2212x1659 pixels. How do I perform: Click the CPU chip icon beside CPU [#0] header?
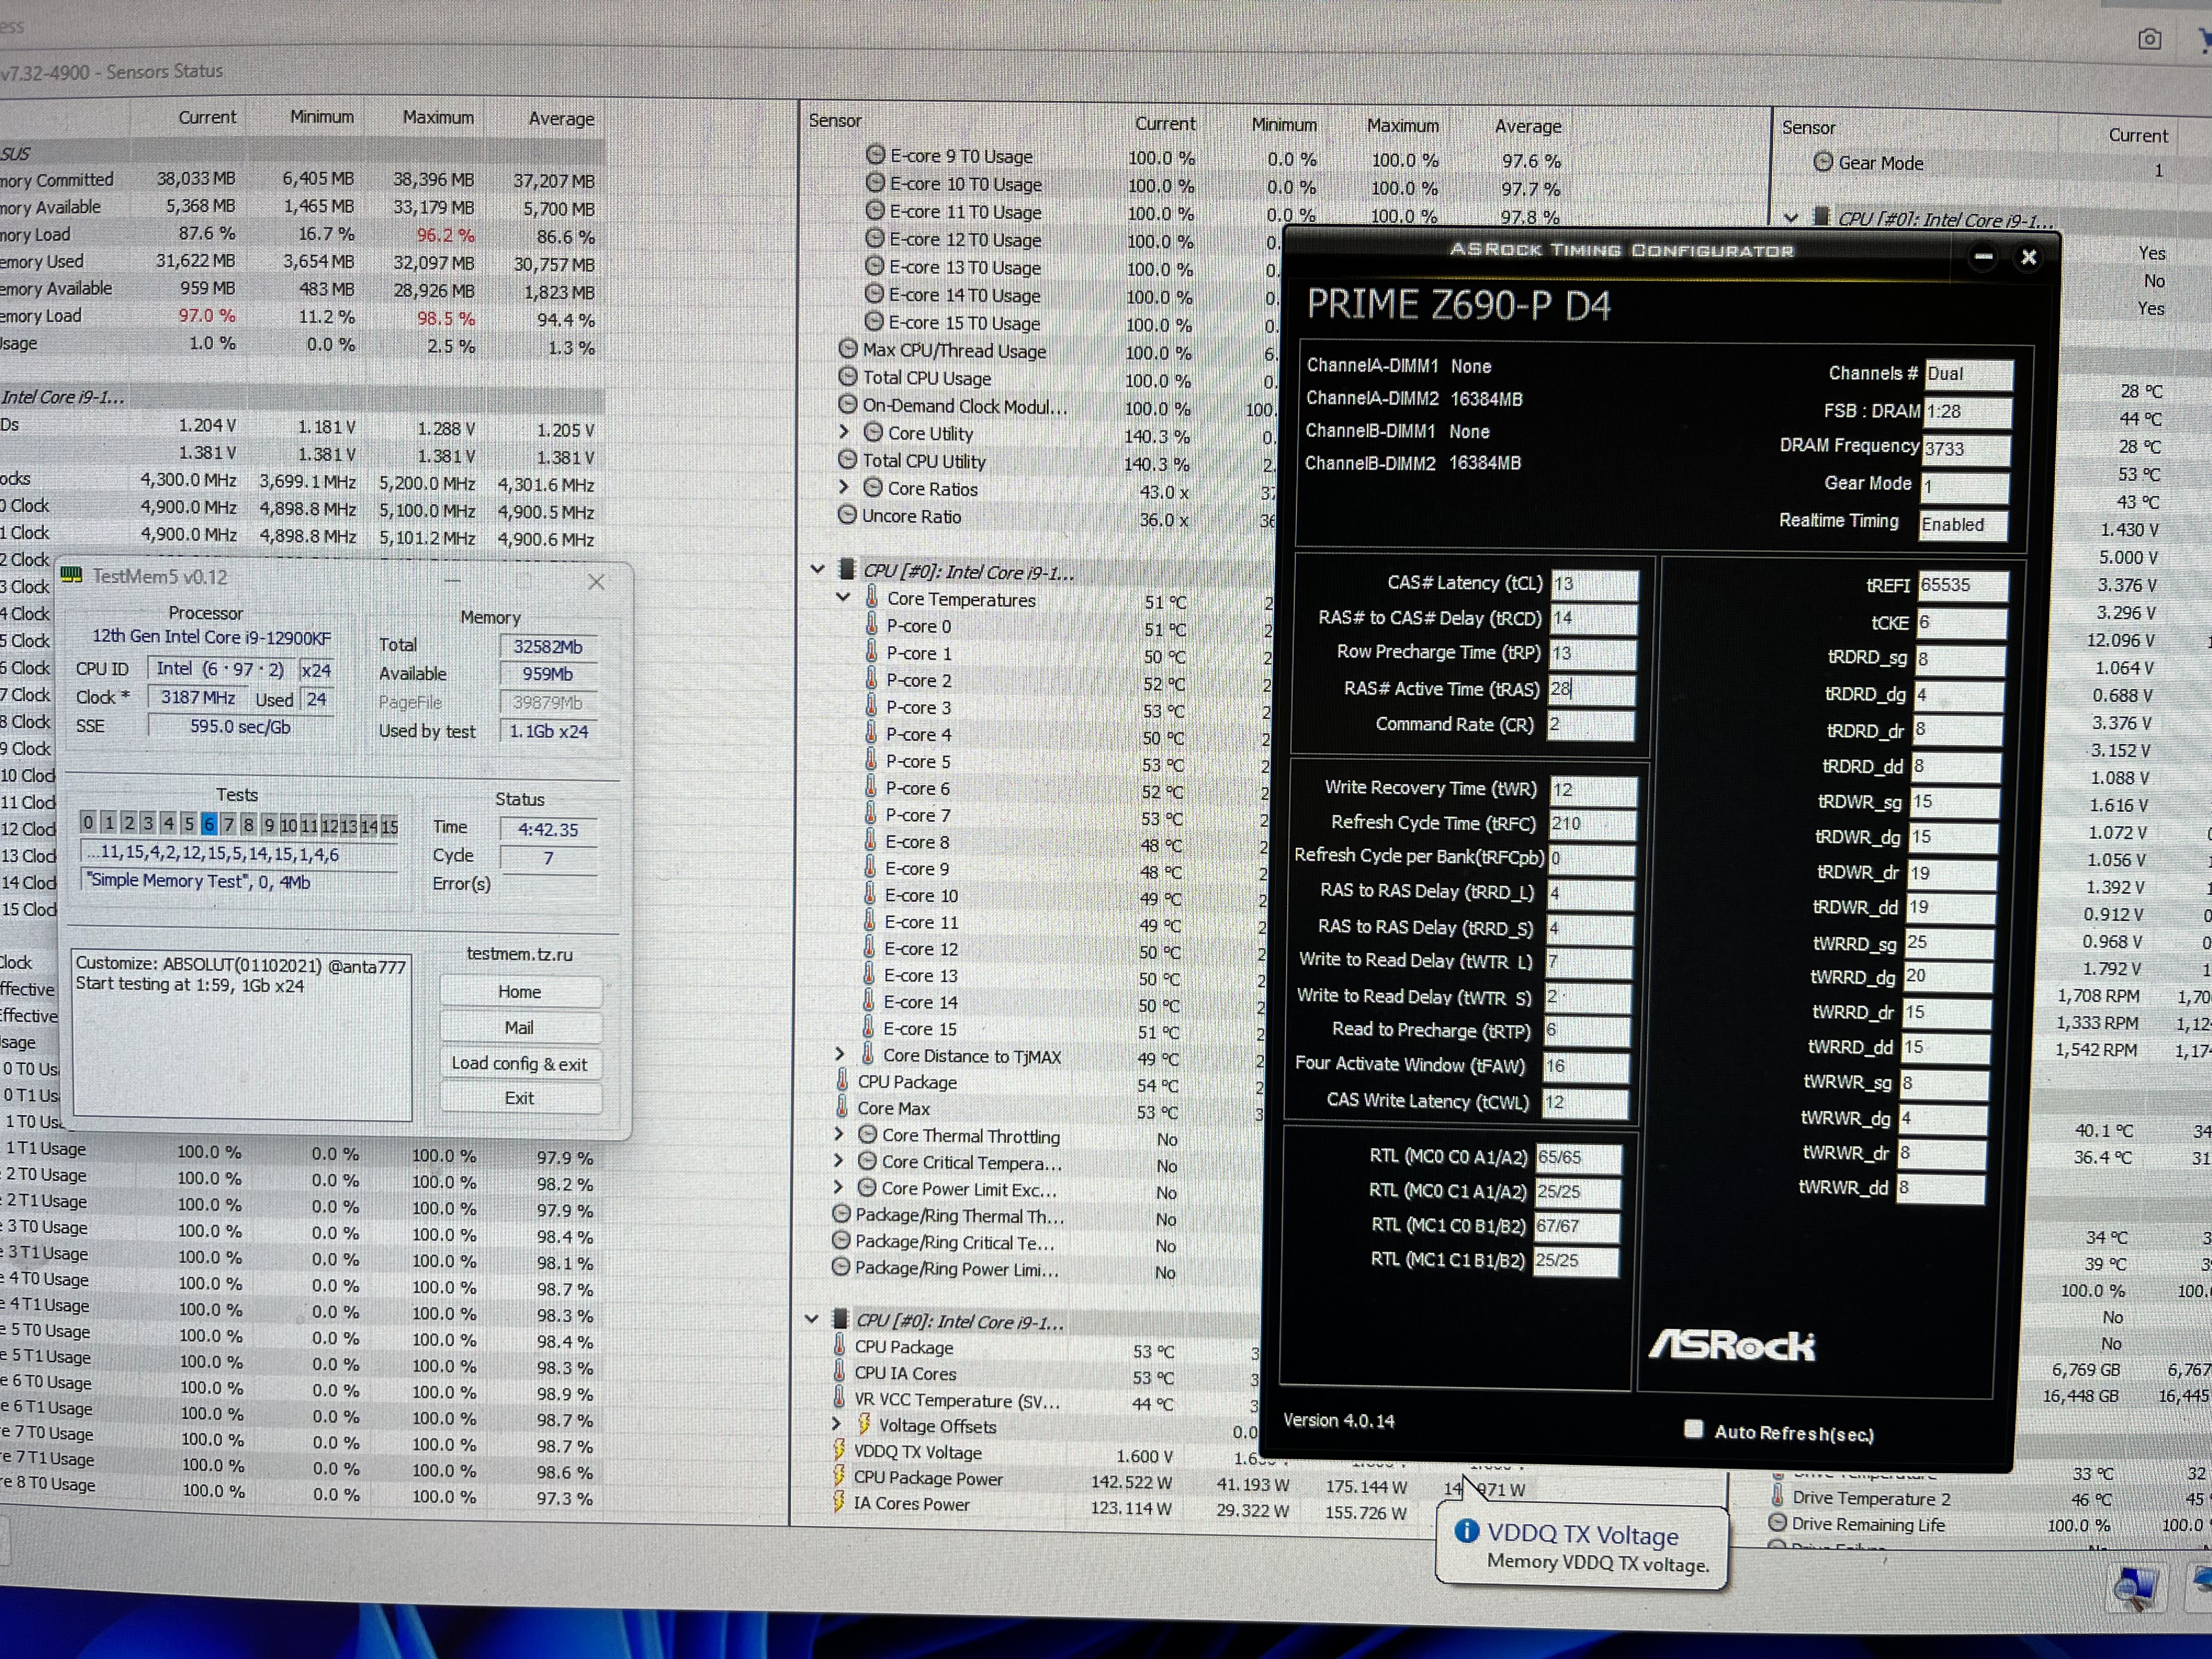click(x=846, y=570)
